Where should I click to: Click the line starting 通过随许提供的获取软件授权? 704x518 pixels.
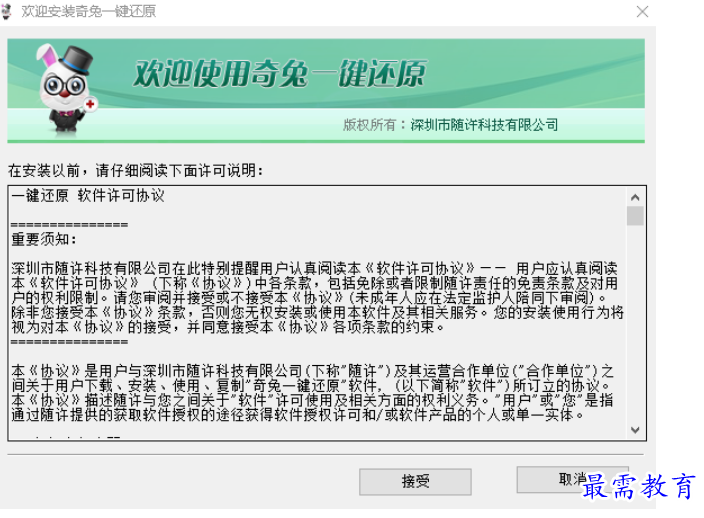coord(297,415)
